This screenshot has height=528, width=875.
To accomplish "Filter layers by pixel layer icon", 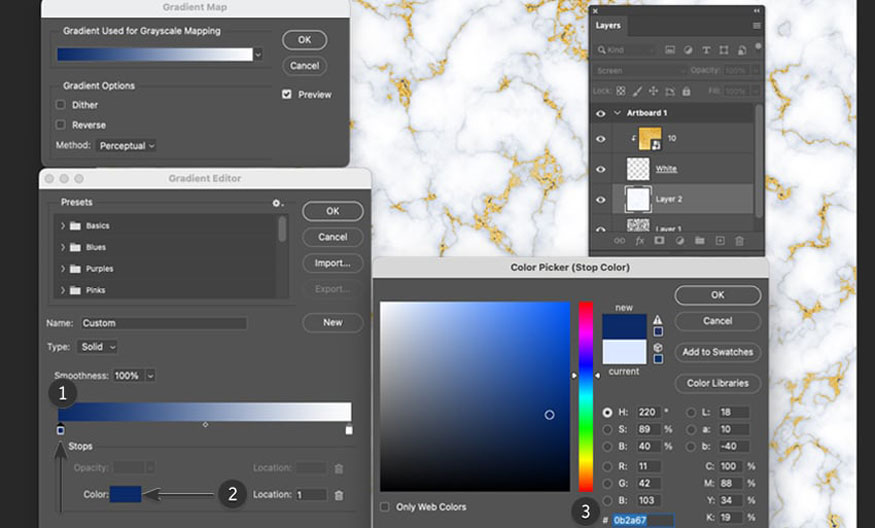I will [x=670, y=50].
